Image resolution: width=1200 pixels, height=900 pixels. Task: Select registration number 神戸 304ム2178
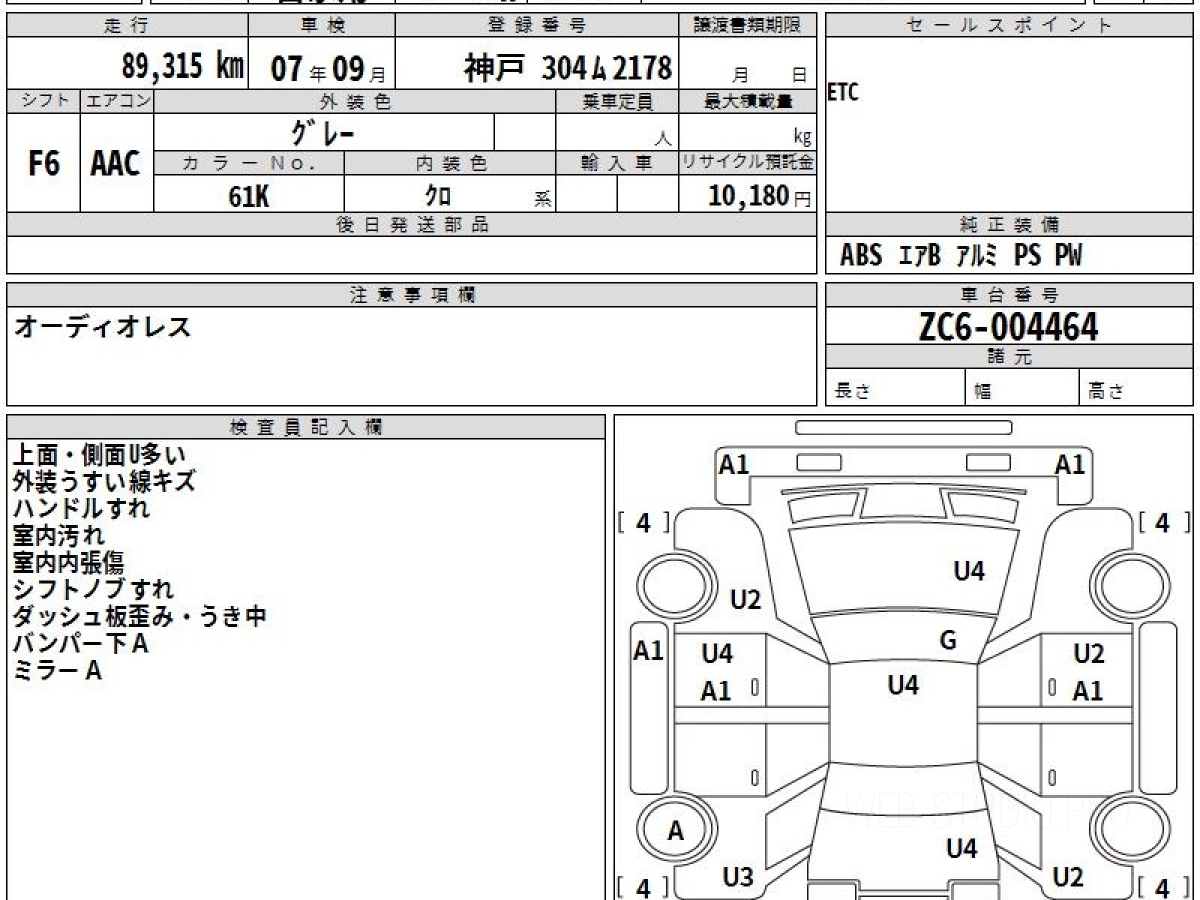567,68
